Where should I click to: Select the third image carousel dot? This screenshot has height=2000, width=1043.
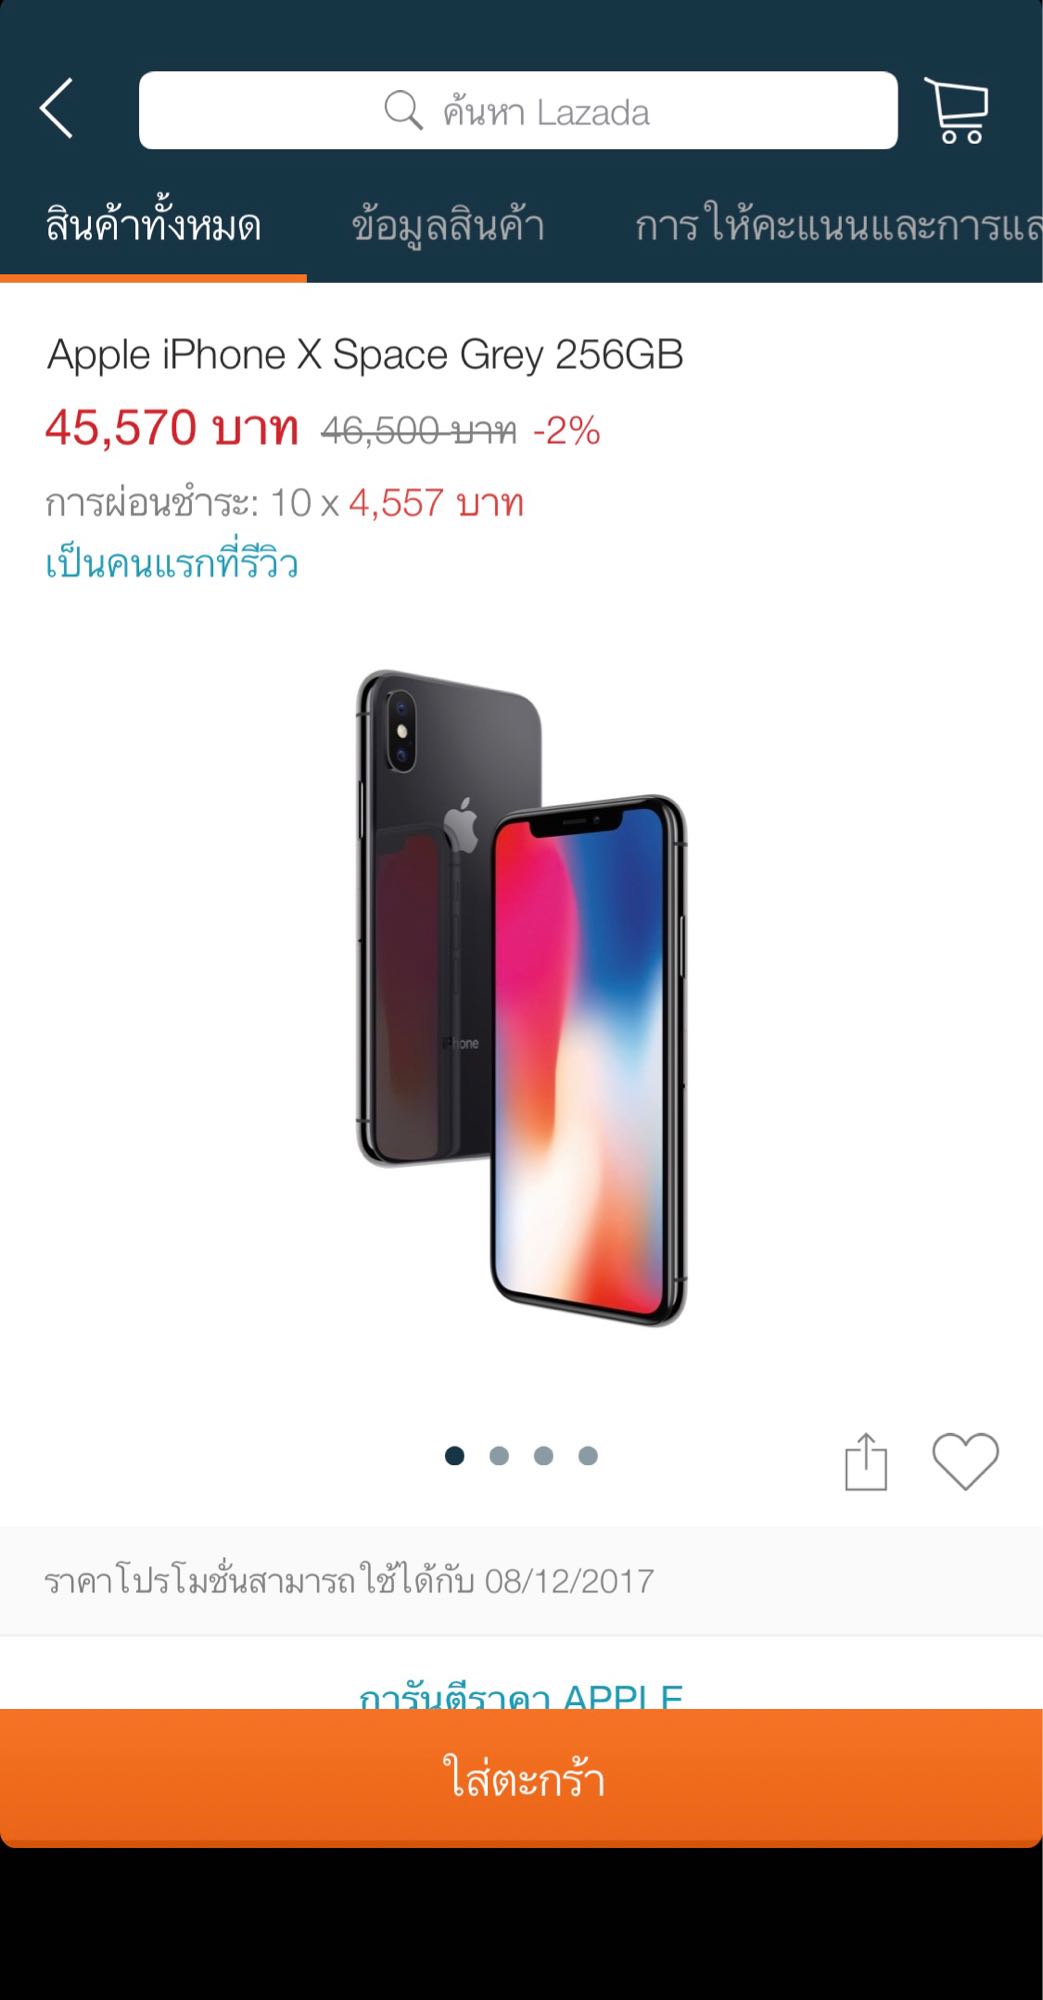[543, 1456]
